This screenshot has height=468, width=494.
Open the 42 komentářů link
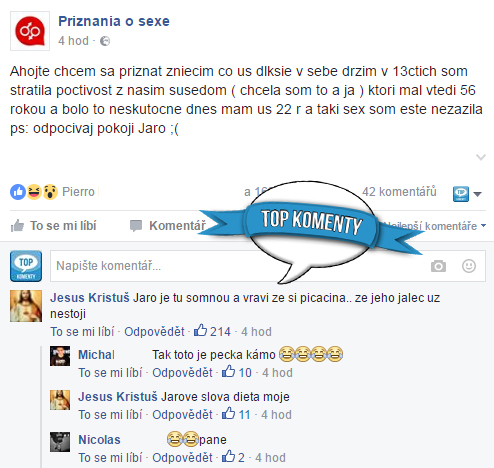click(x=399, y=192)
